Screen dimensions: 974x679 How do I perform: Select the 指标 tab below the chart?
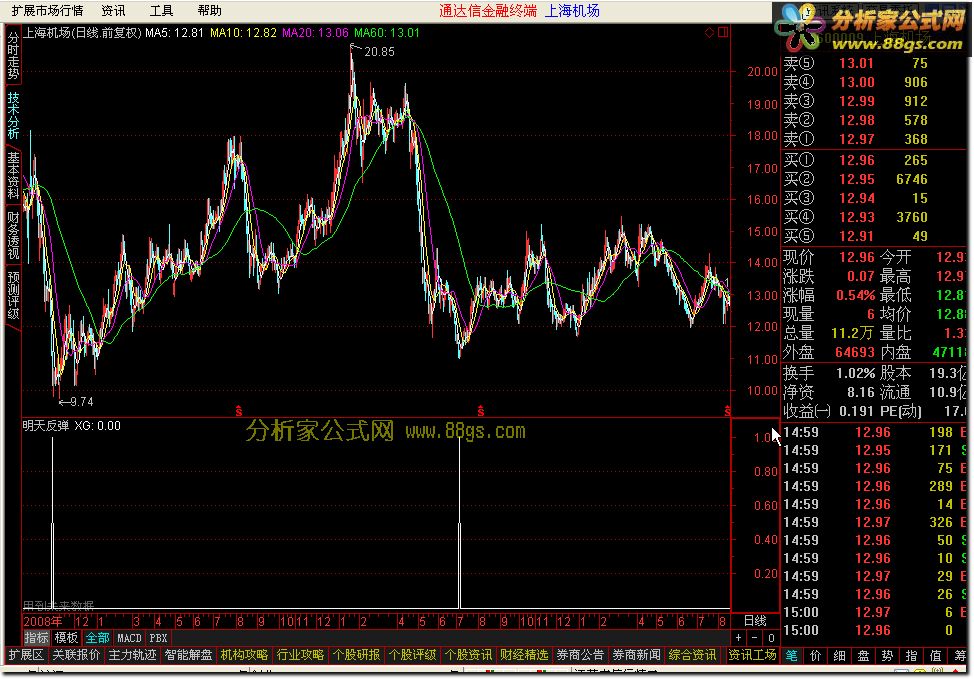[x=36, y=638]
